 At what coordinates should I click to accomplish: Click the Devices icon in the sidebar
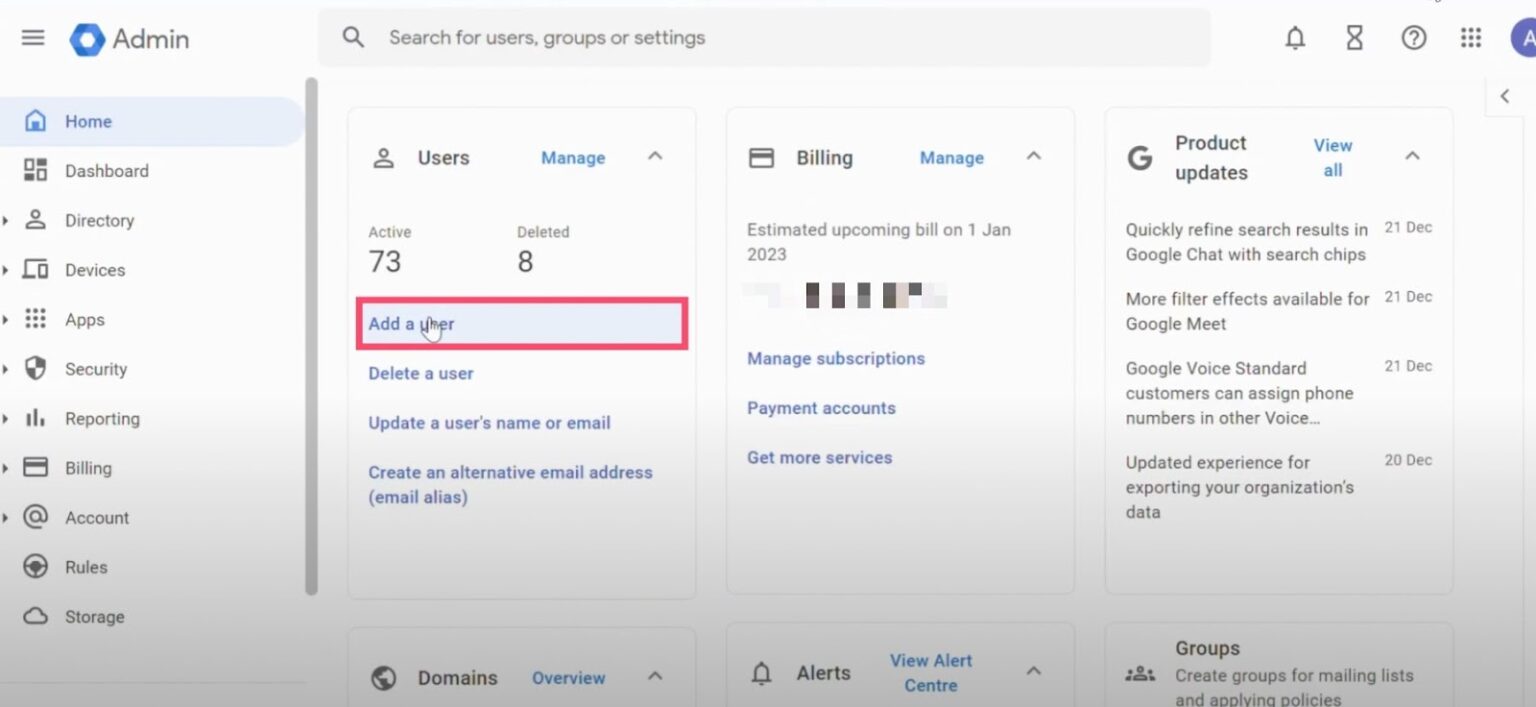tap(33, 269)
